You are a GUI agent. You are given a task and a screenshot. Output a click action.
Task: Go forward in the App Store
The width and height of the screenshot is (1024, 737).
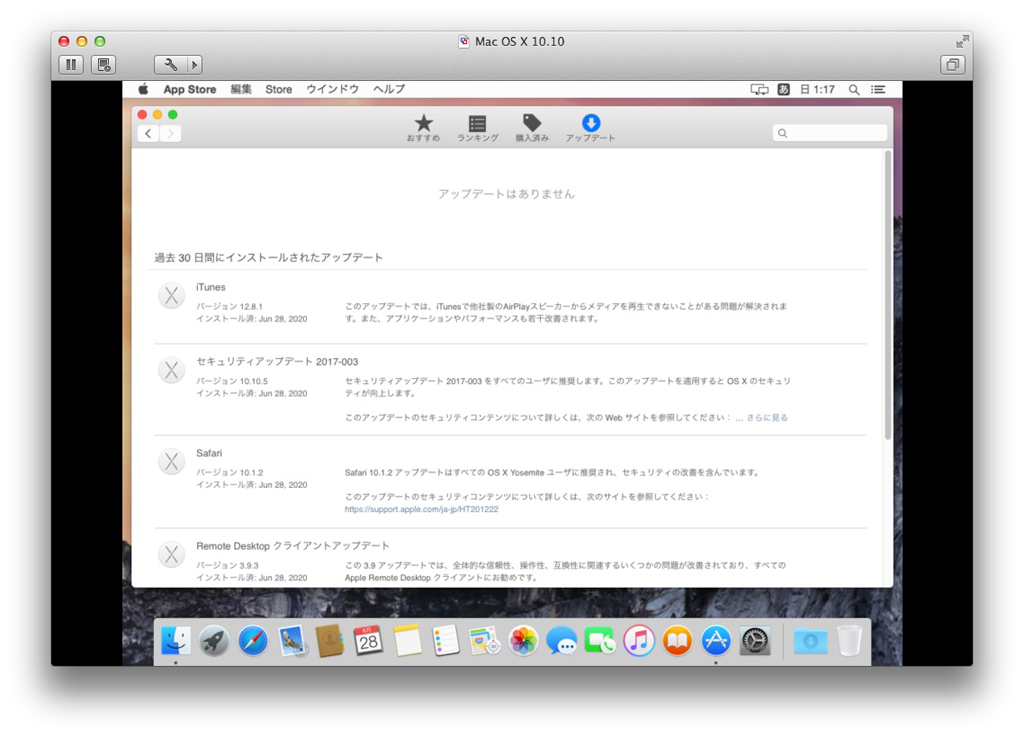tap(170, 133)
